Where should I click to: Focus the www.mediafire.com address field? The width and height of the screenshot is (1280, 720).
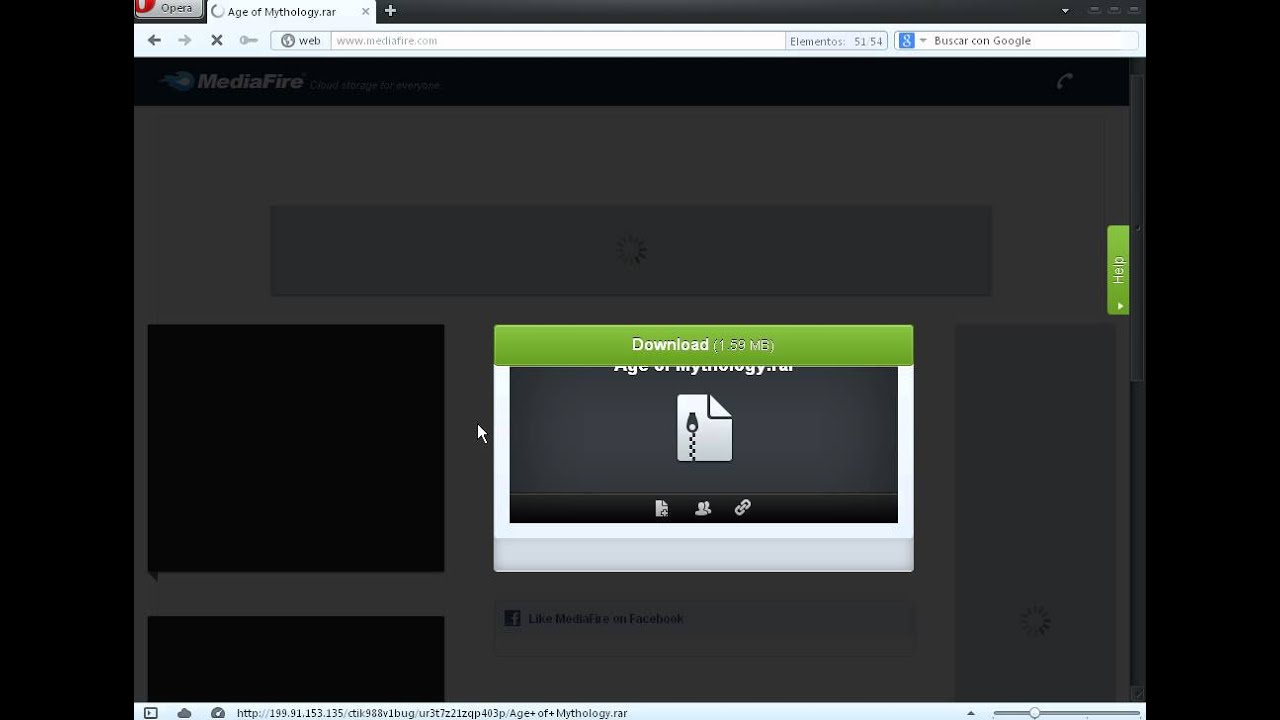558,41
